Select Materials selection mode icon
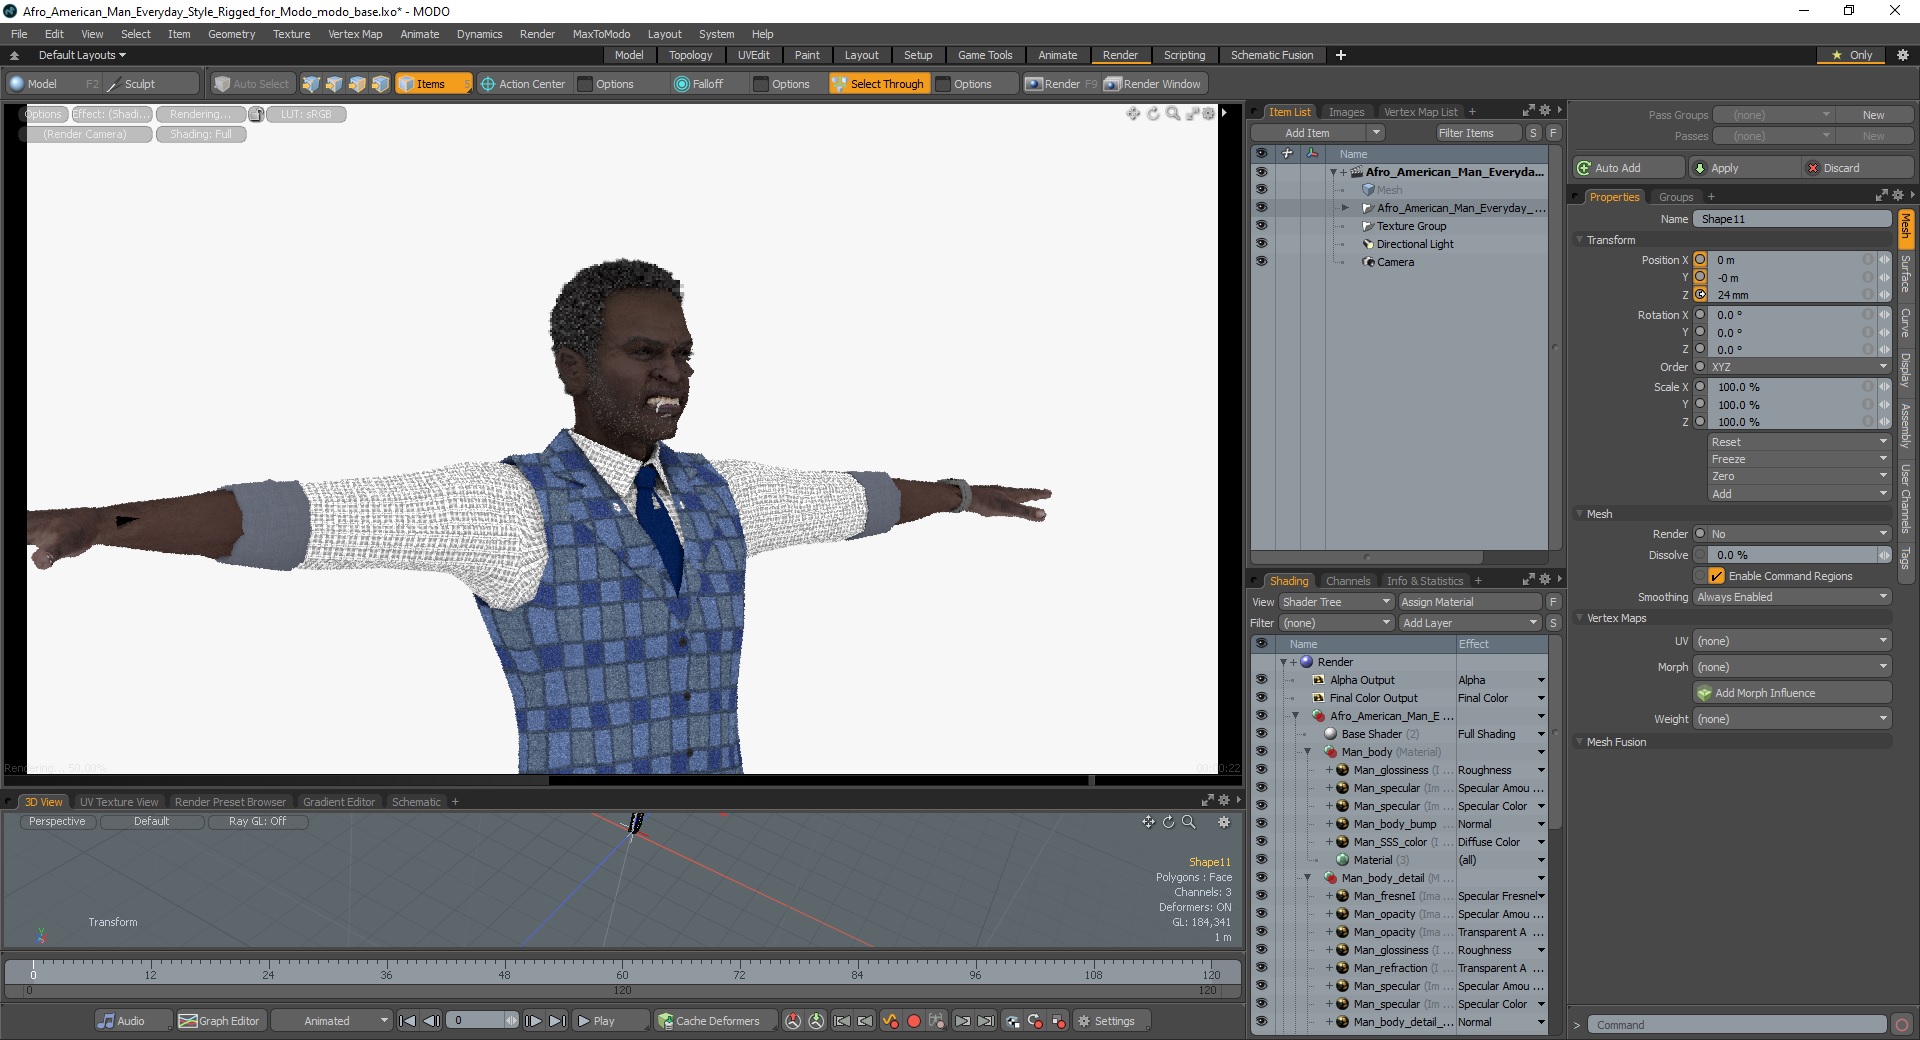Image resolution: width=1920 pixels, height=1040 pixels. (x=380, y=84)
